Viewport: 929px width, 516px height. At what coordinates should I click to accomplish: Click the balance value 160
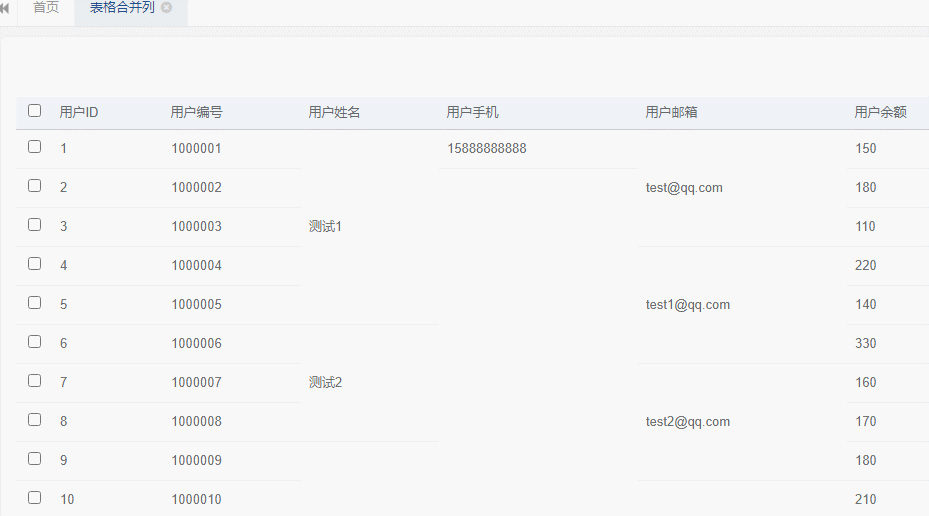(866, 383)
